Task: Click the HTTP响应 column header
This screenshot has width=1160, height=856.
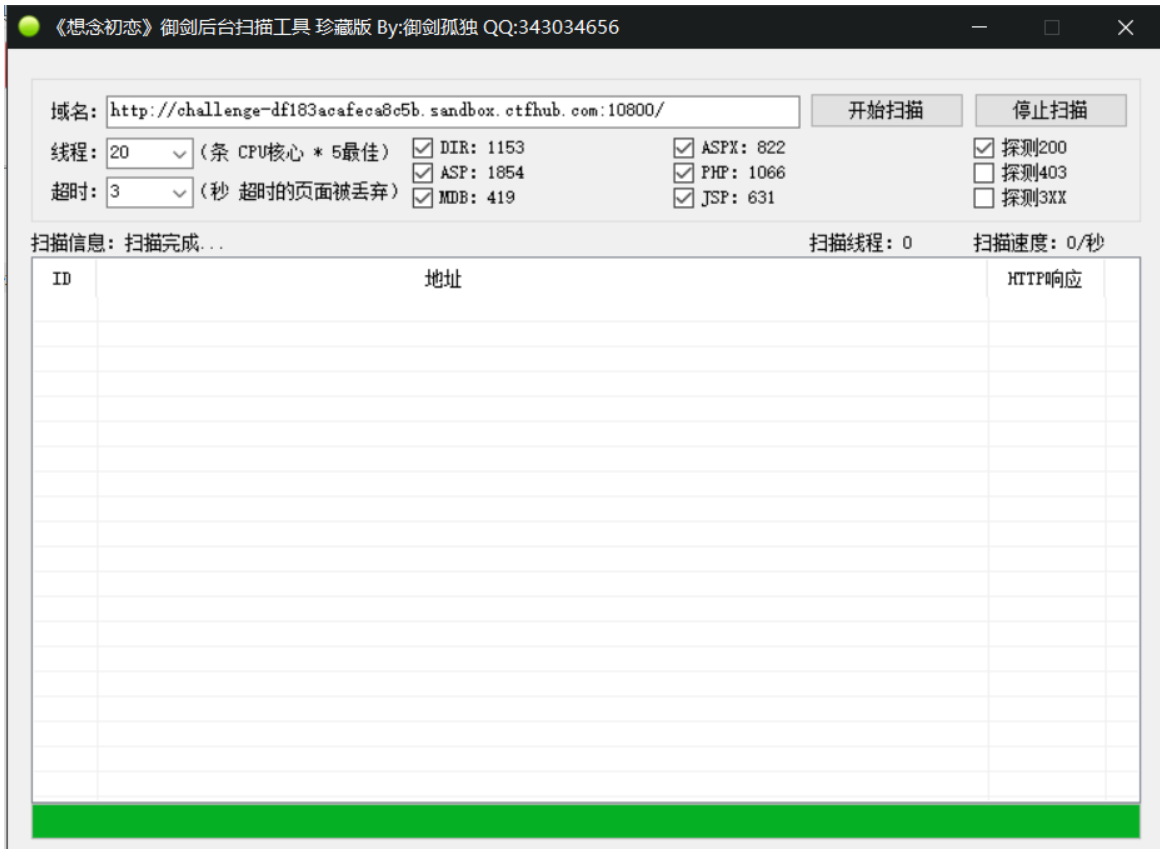Action: (x=1046, y=279)
